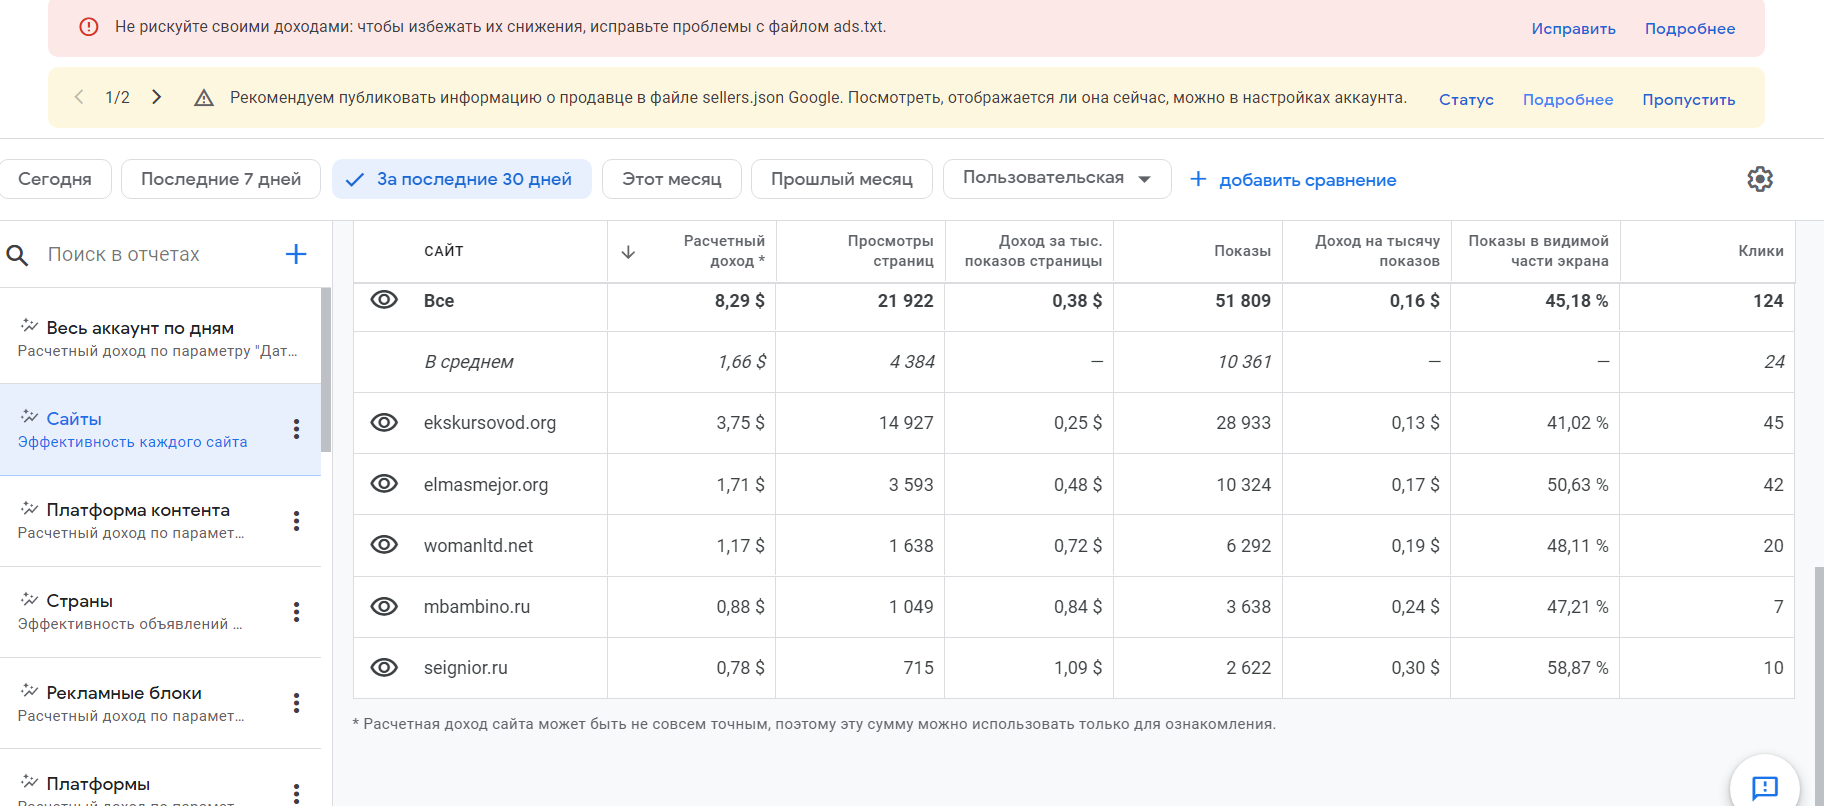Select the Последние 7 дней date filter
This screenshot has height=806, width=1824.
pyautogui.click(x=220, y=179)
